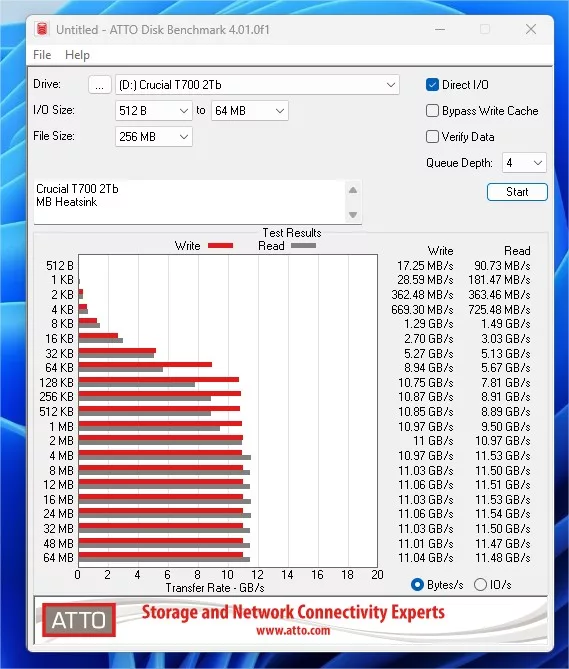Enable Bypass Write Cache checkbox
Image resolution: width=569 pixels, height=669 pixels.
click(432, 111)
